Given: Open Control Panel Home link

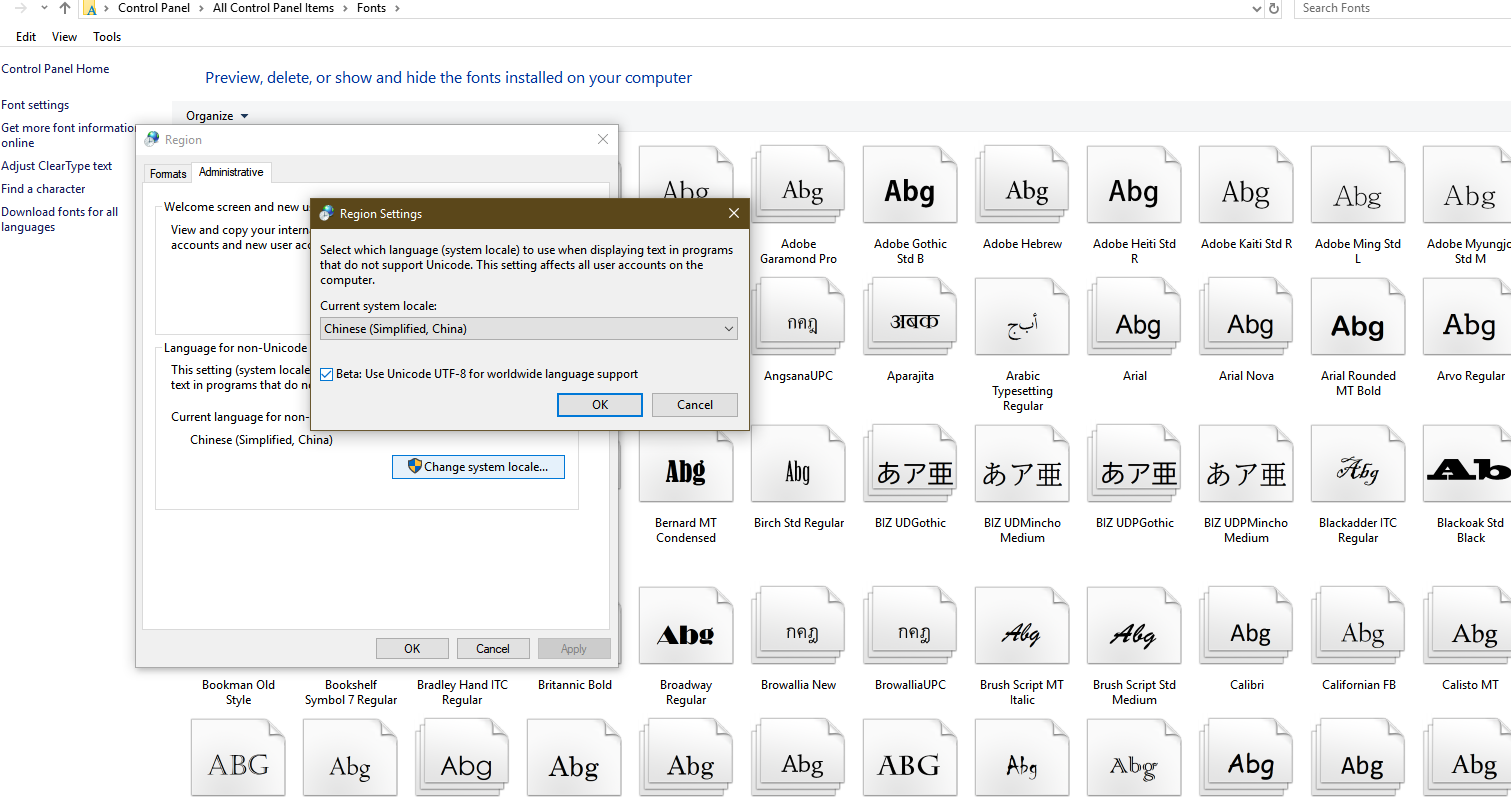Looking at the screenshot, I should 56,69.
